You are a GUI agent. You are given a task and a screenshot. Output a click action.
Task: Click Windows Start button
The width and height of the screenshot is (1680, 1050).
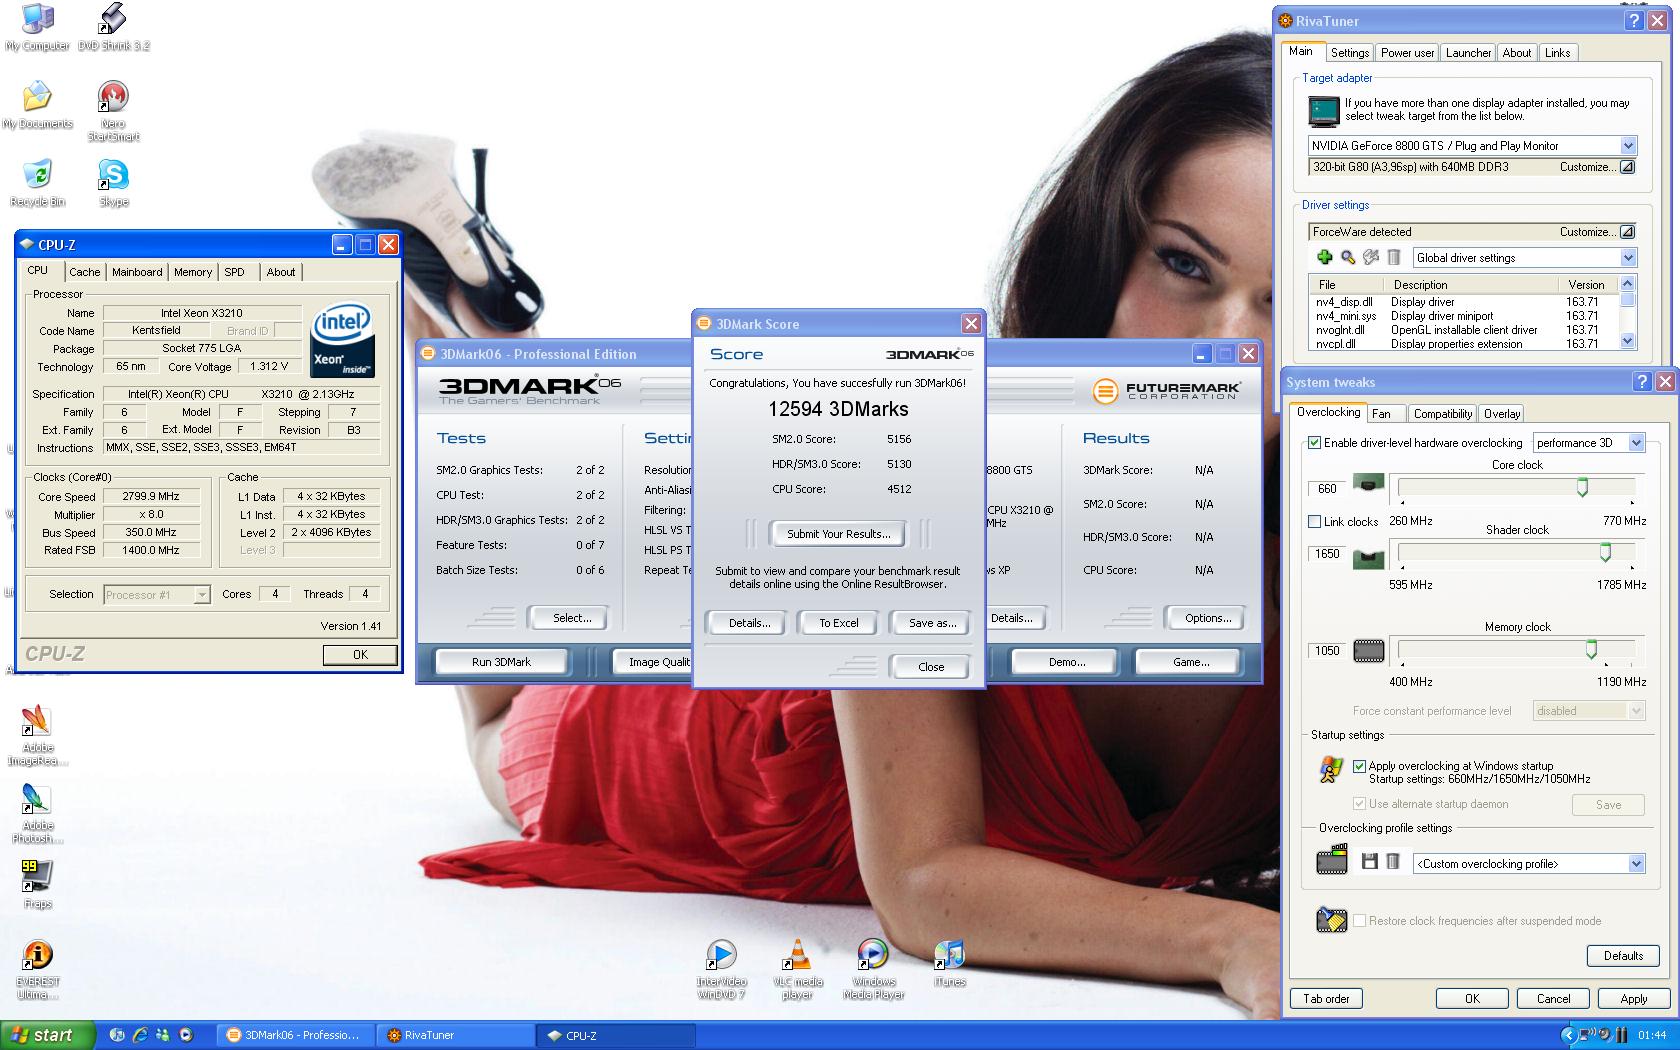[47, 1035]
